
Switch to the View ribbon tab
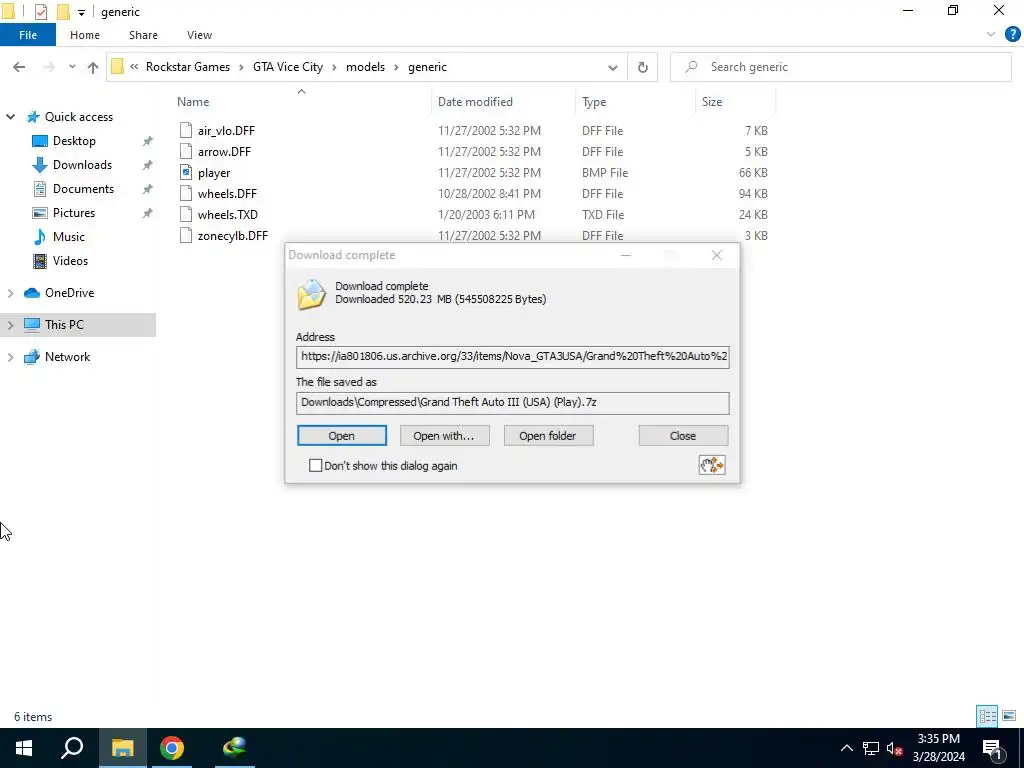(199, 35)
